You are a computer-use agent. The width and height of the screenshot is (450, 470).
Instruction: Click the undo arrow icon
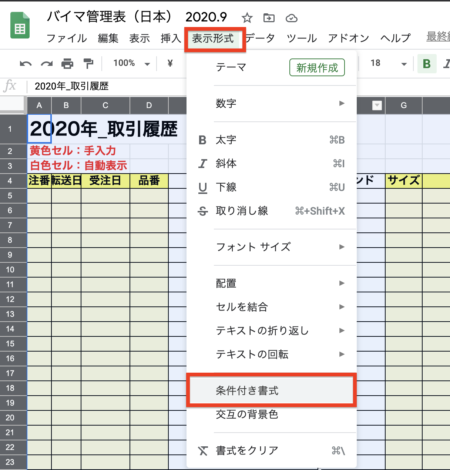click(x=26, y=63)
